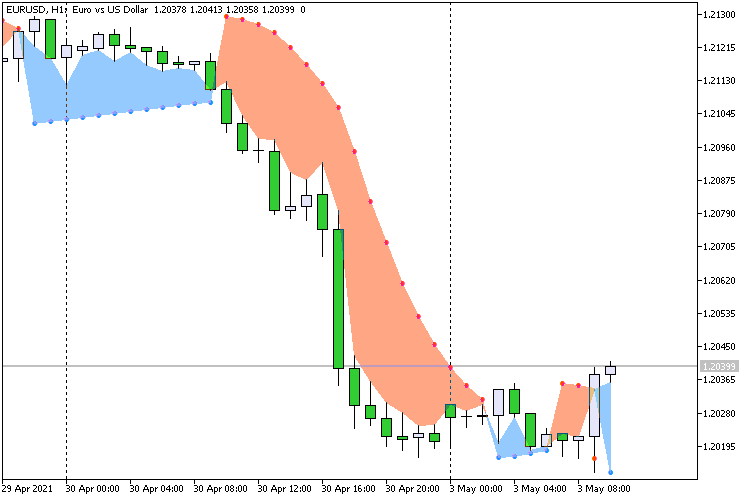Click the 1.21130 price axis label
750x500 pixels.
[x=719, y=81]
